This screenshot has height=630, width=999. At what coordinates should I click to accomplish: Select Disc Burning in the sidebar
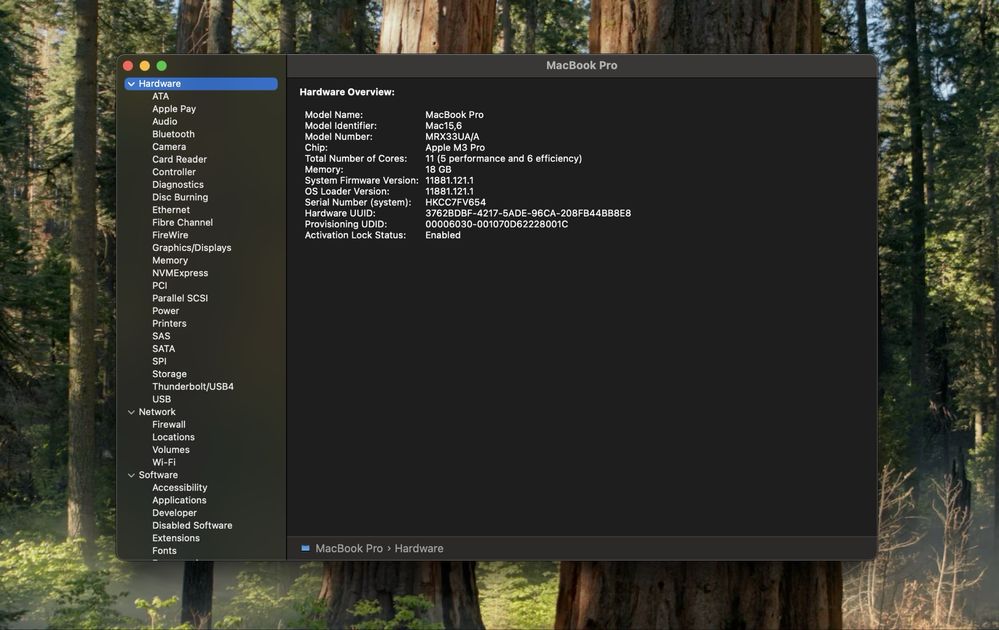pyautogui.click(x=180, y=197)
